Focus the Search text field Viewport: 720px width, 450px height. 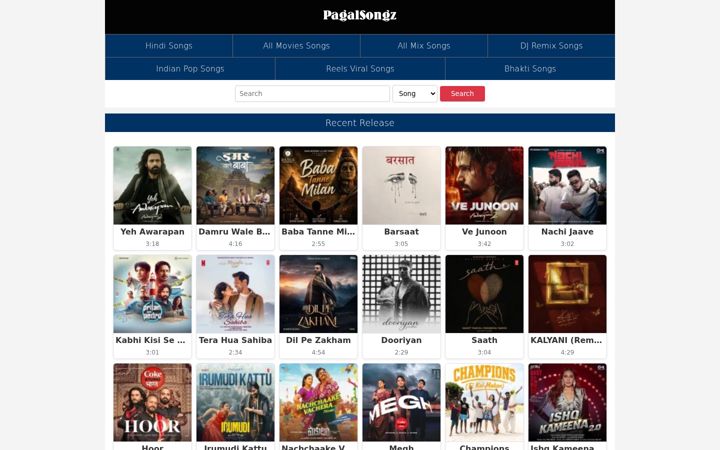pos(312,94)
